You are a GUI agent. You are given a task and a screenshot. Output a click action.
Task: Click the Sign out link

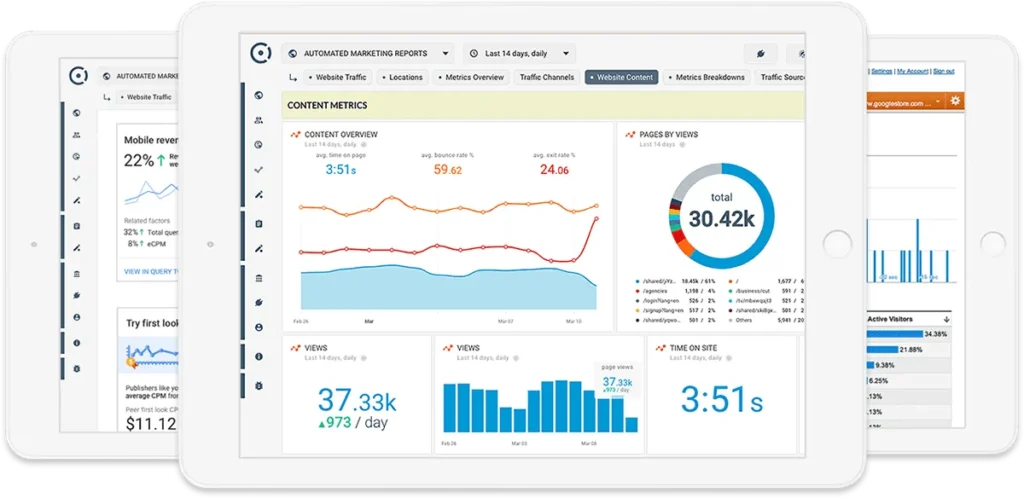[944, 71]
